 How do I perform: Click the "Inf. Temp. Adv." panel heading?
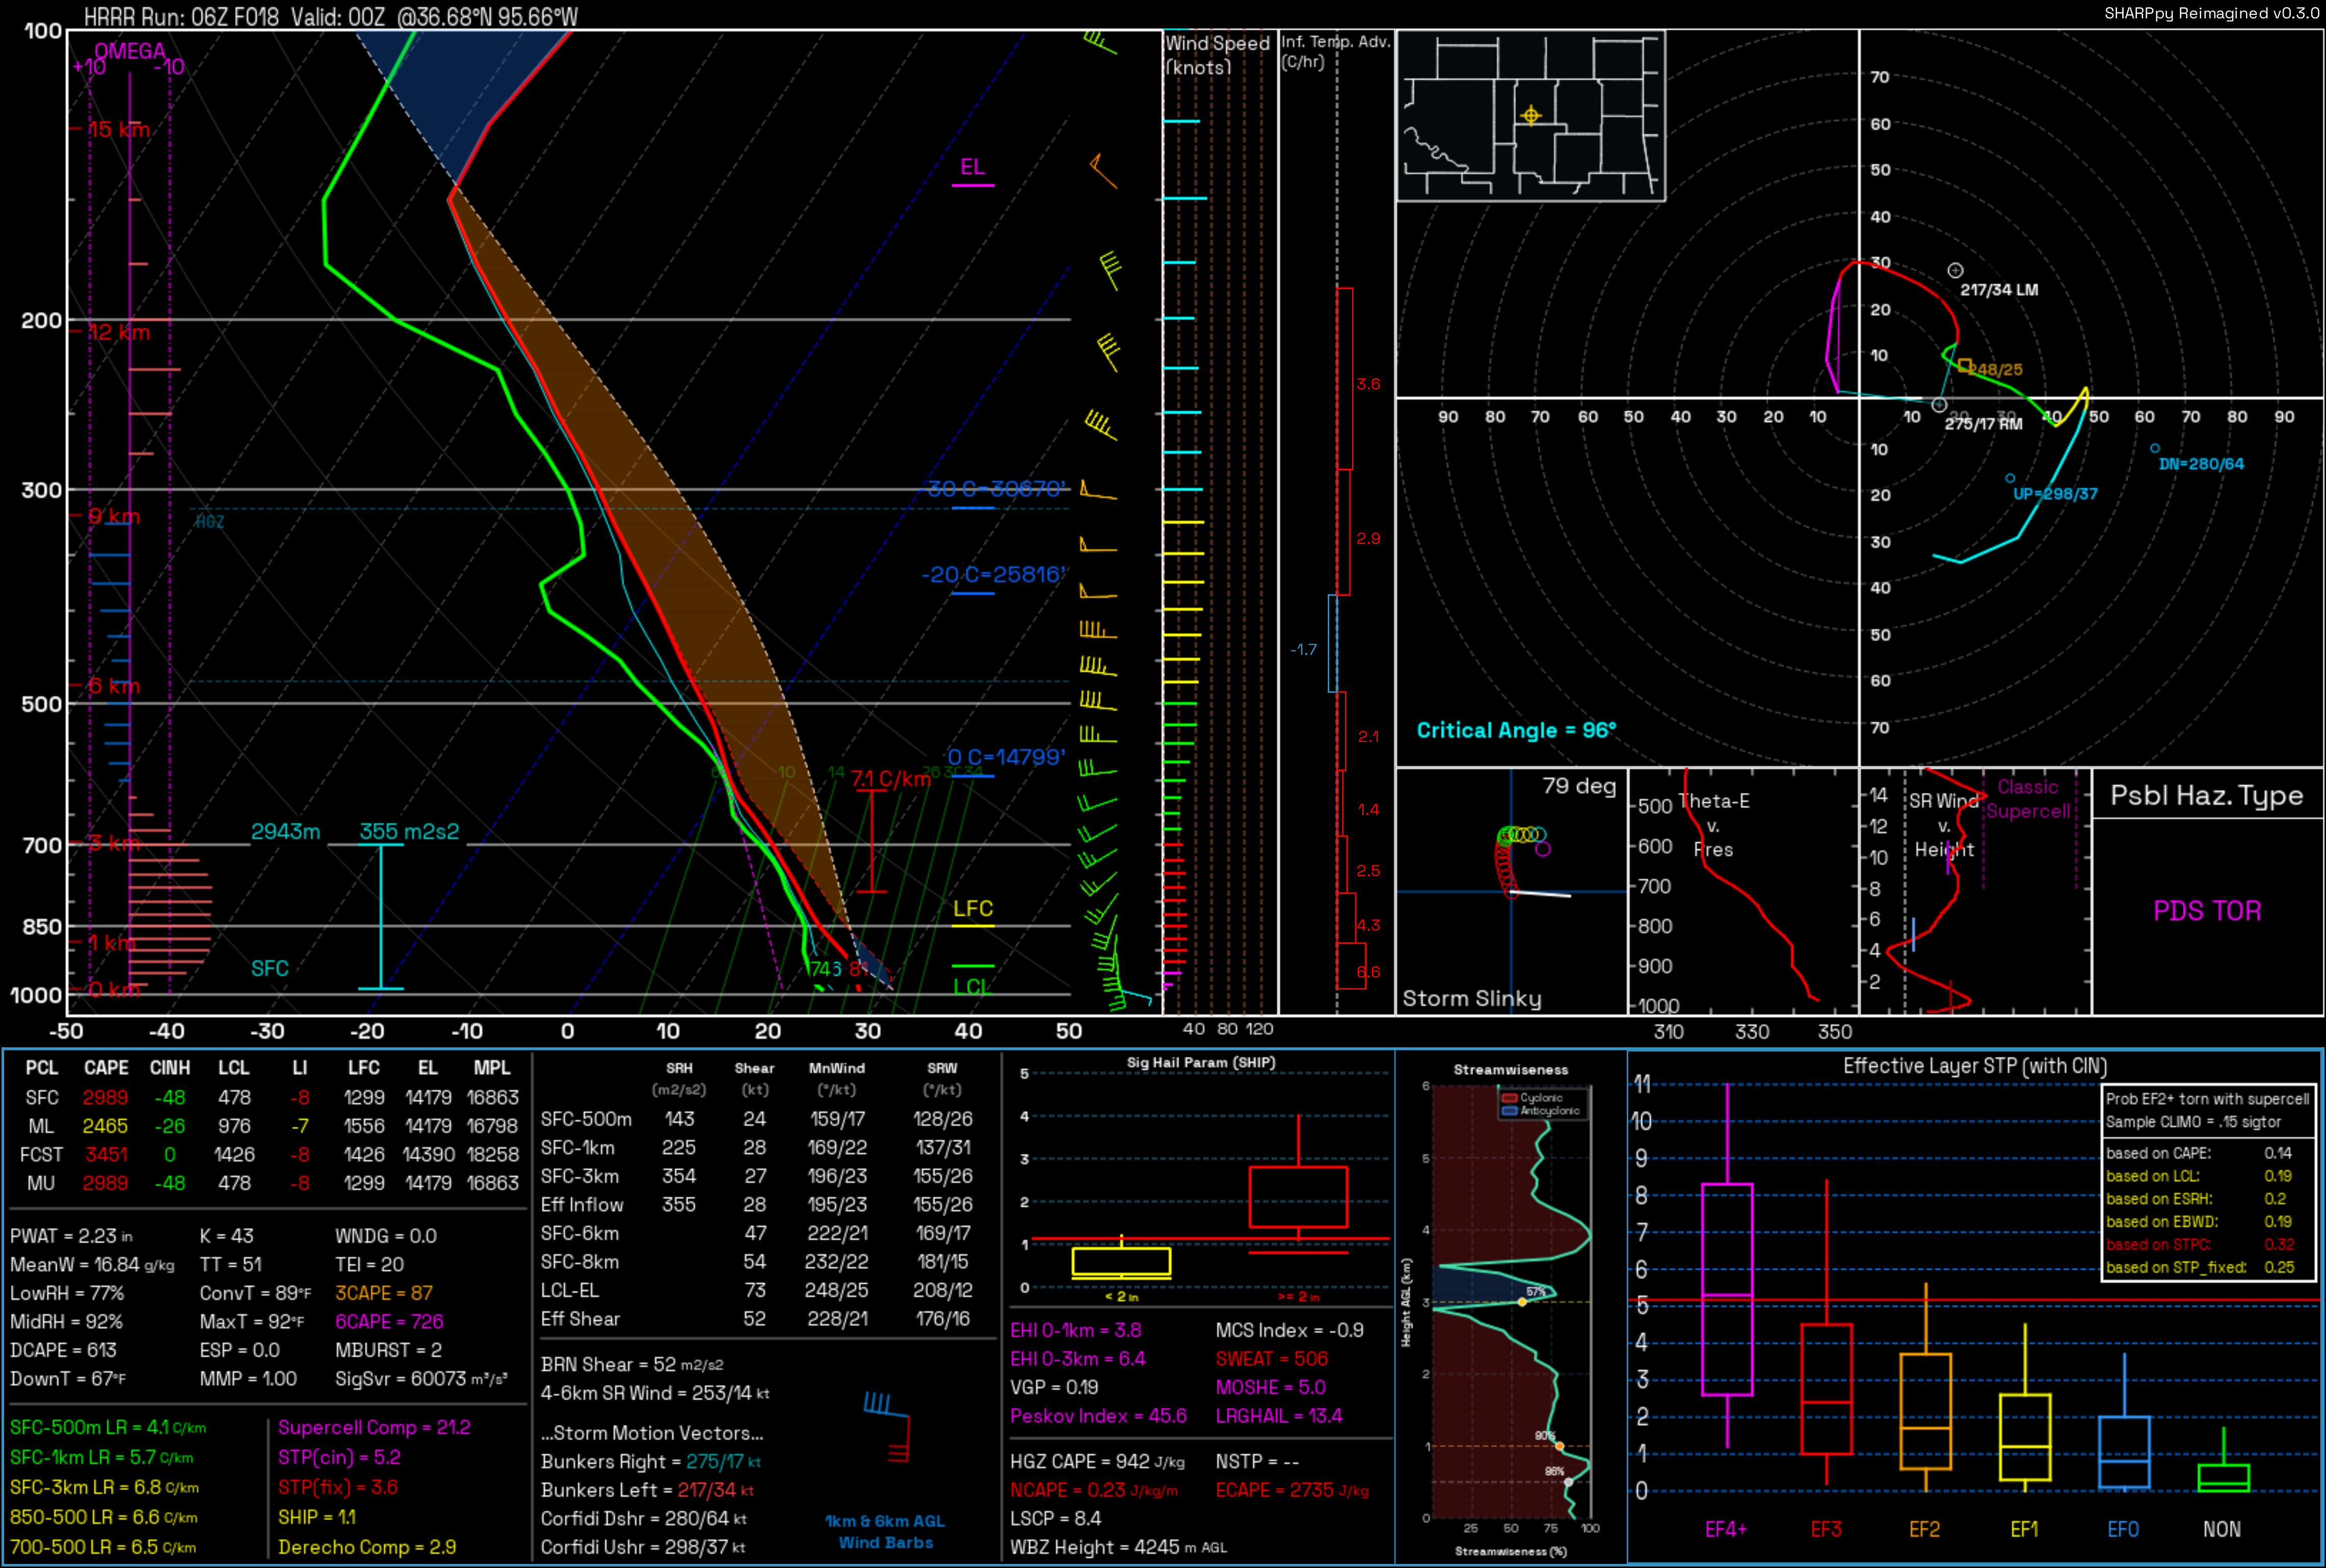(x=1335, y=51)
